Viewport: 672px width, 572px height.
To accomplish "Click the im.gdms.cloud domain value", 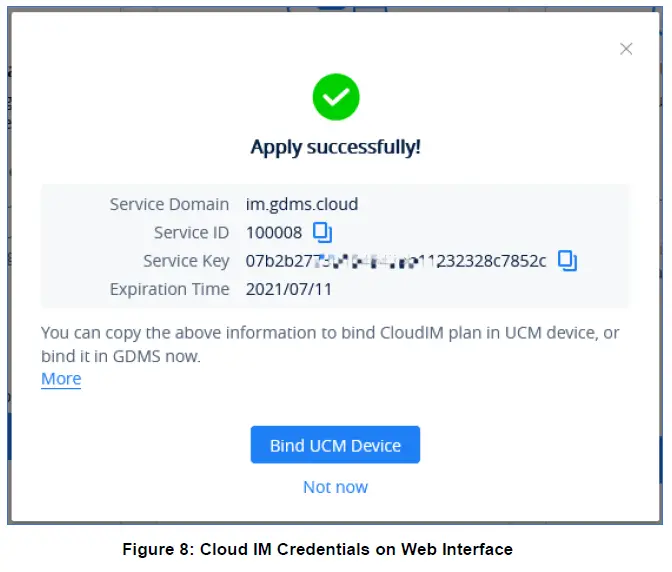I will 302,204.
